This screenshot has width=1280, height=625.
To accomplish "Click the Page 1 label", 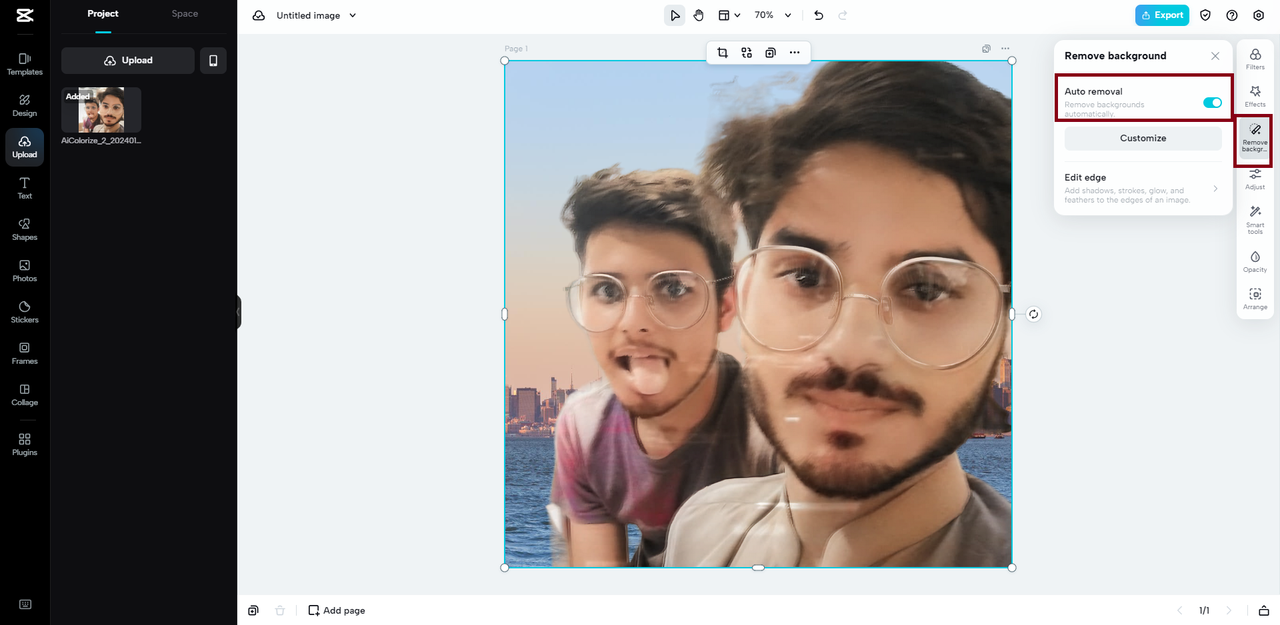I will (x=516, y=49).
